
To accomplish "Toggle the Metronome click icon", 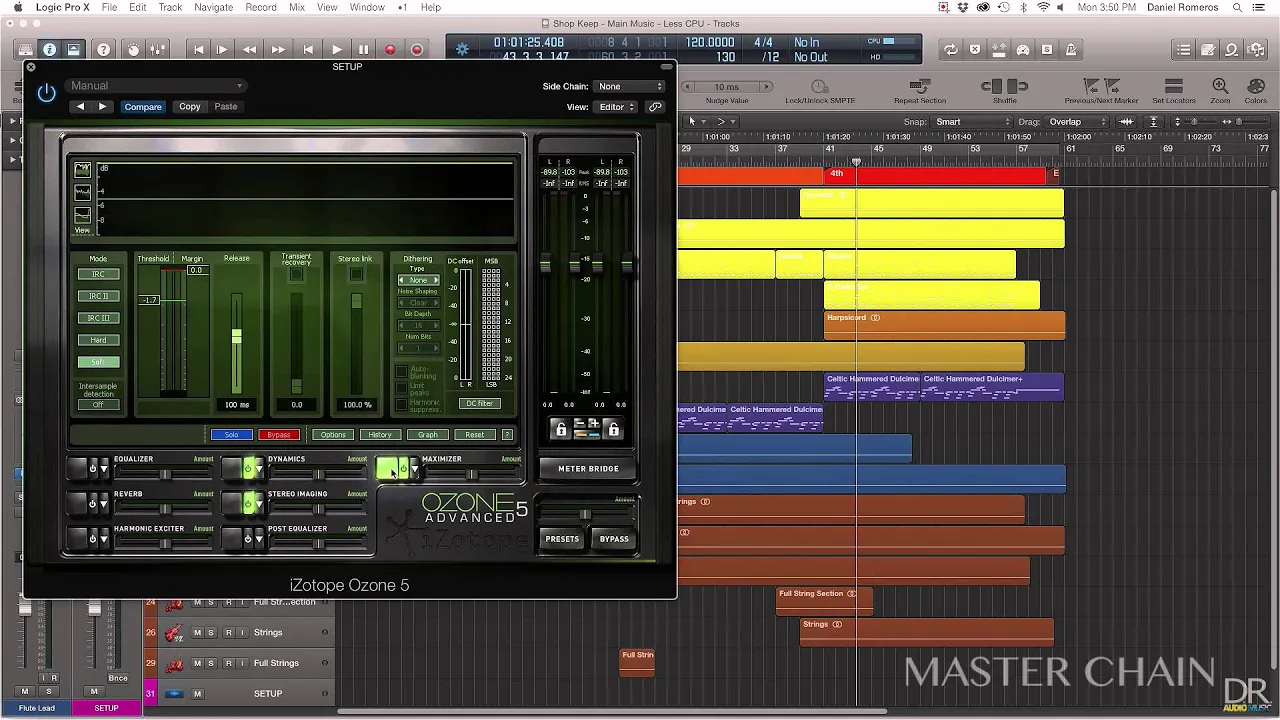I will [x=1071, y=49].
